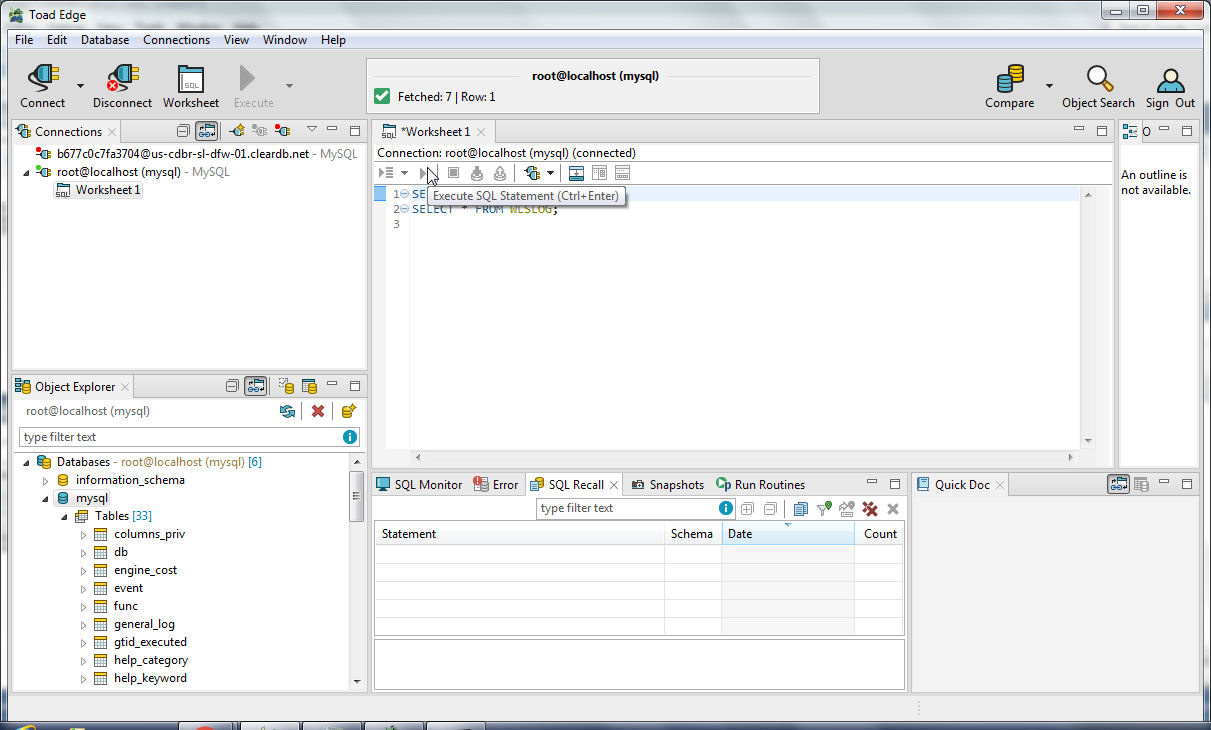This screenshot has width=1211, height=730.
Task: Expand the columns_priv table node
Action: click(x=84, y=535)
